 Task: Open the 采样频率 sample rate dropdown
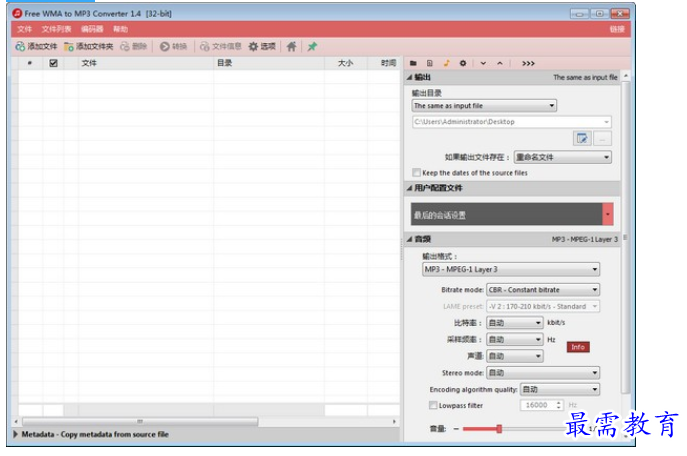tap(515, 339)
